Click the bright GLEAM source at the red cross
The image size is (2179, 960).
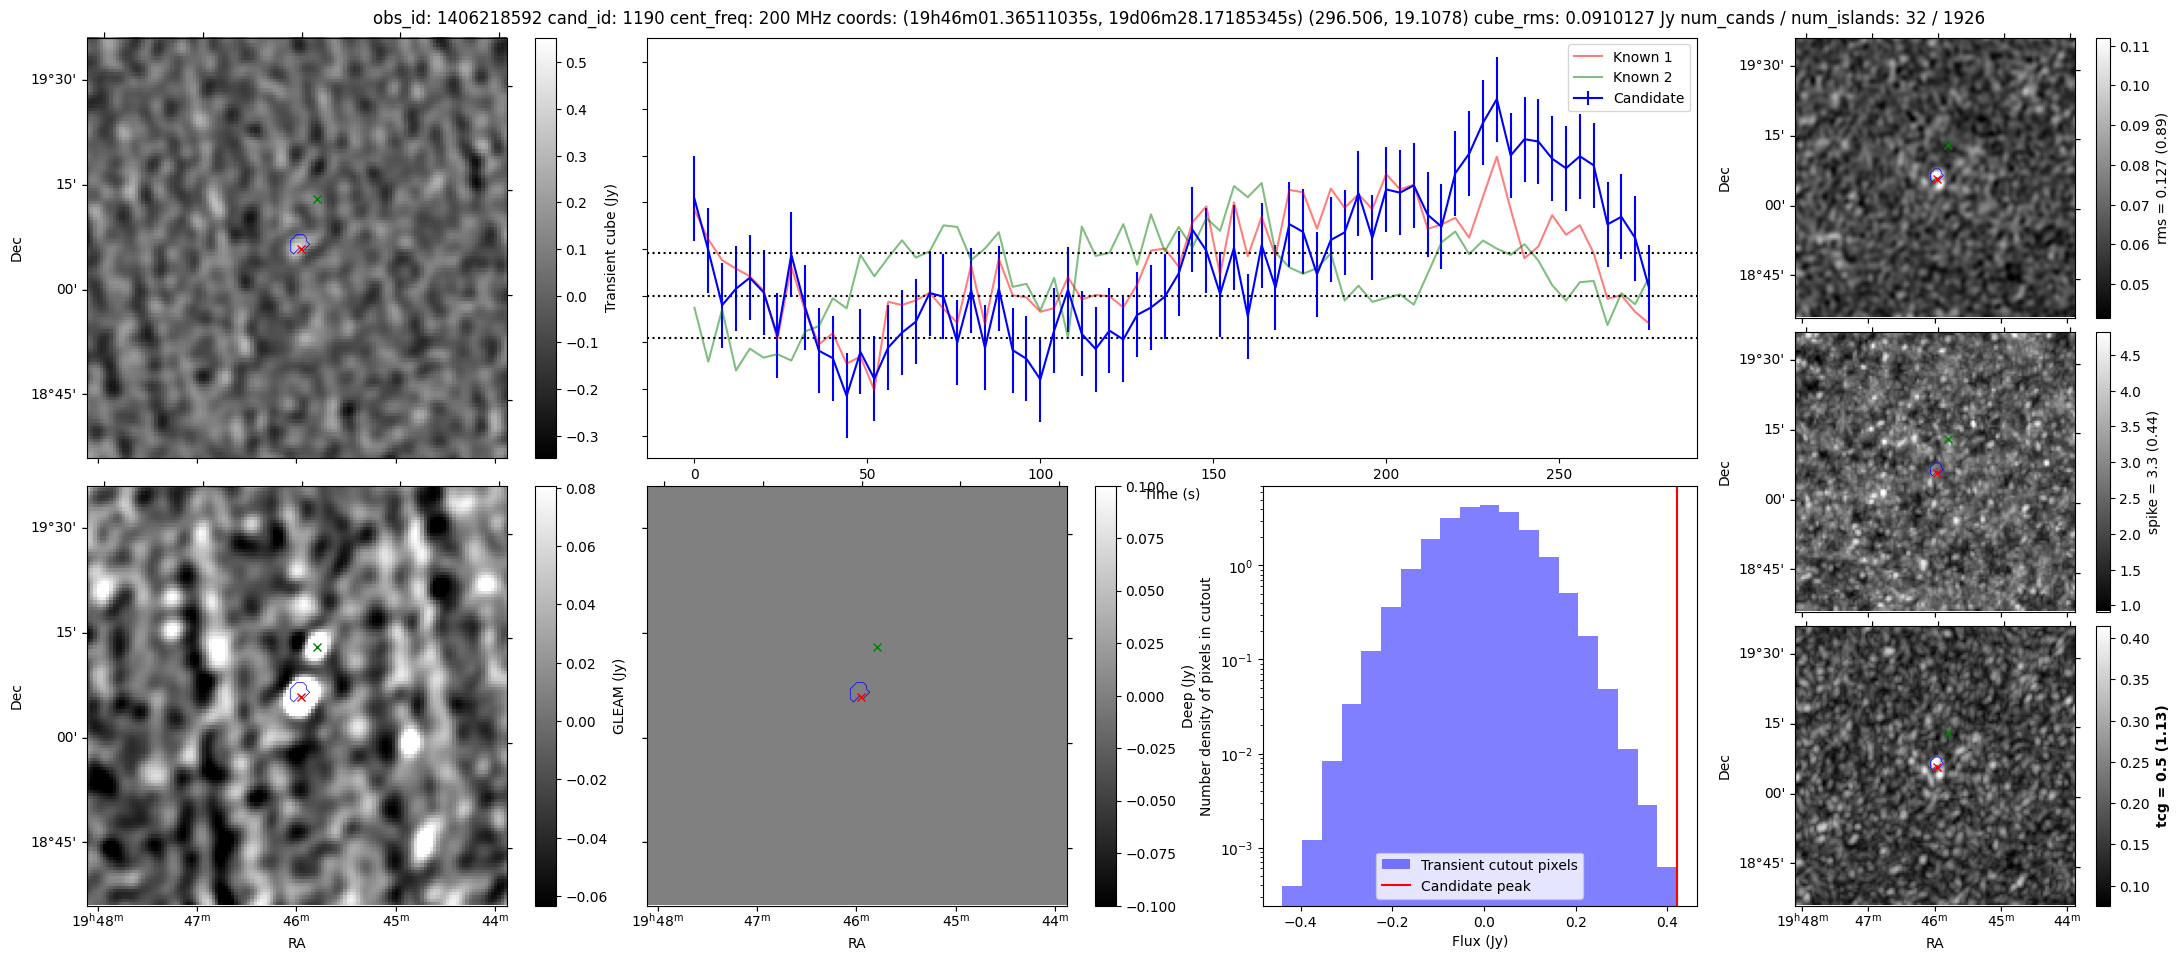298,699
